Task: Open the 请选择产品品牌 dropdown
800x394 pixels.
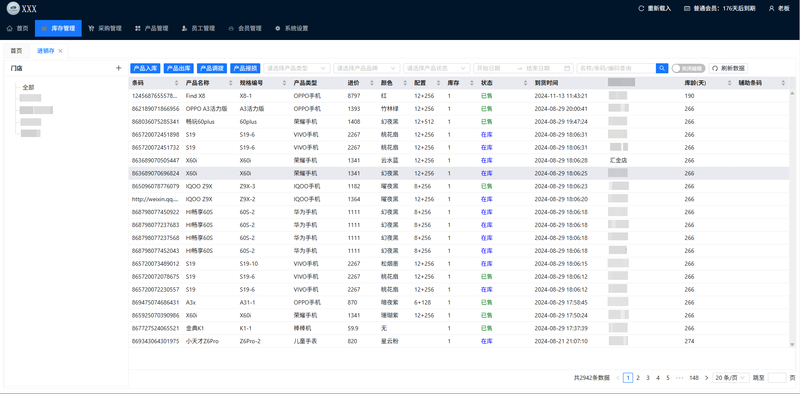Action: (x=366, y=68)
